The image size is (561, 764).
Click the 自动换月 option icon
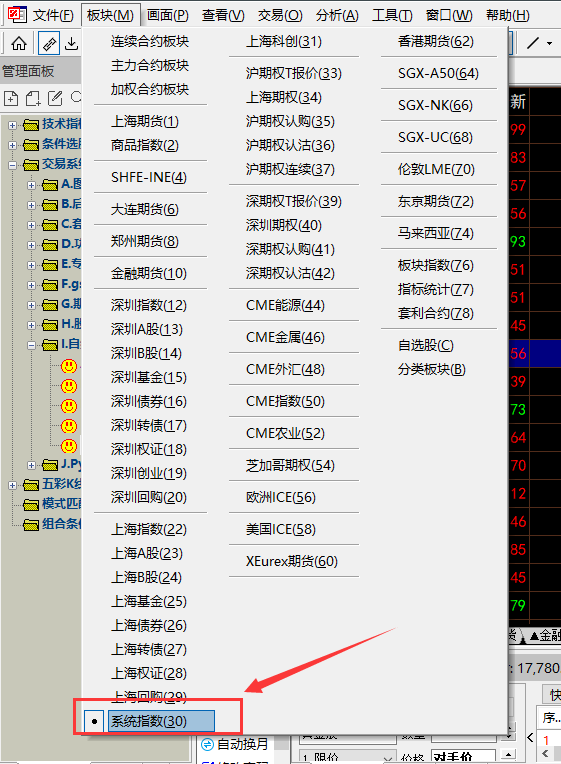click(208, 745)
